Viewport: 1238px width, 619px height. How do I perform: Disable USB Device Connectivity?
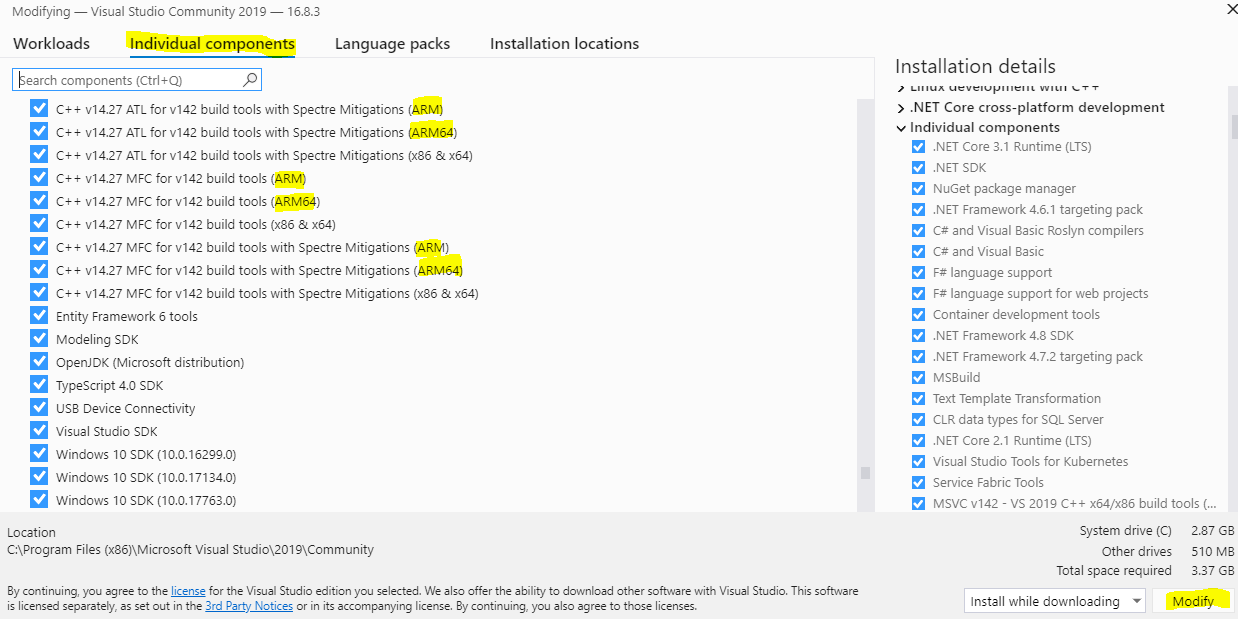(x=39, y=407)
